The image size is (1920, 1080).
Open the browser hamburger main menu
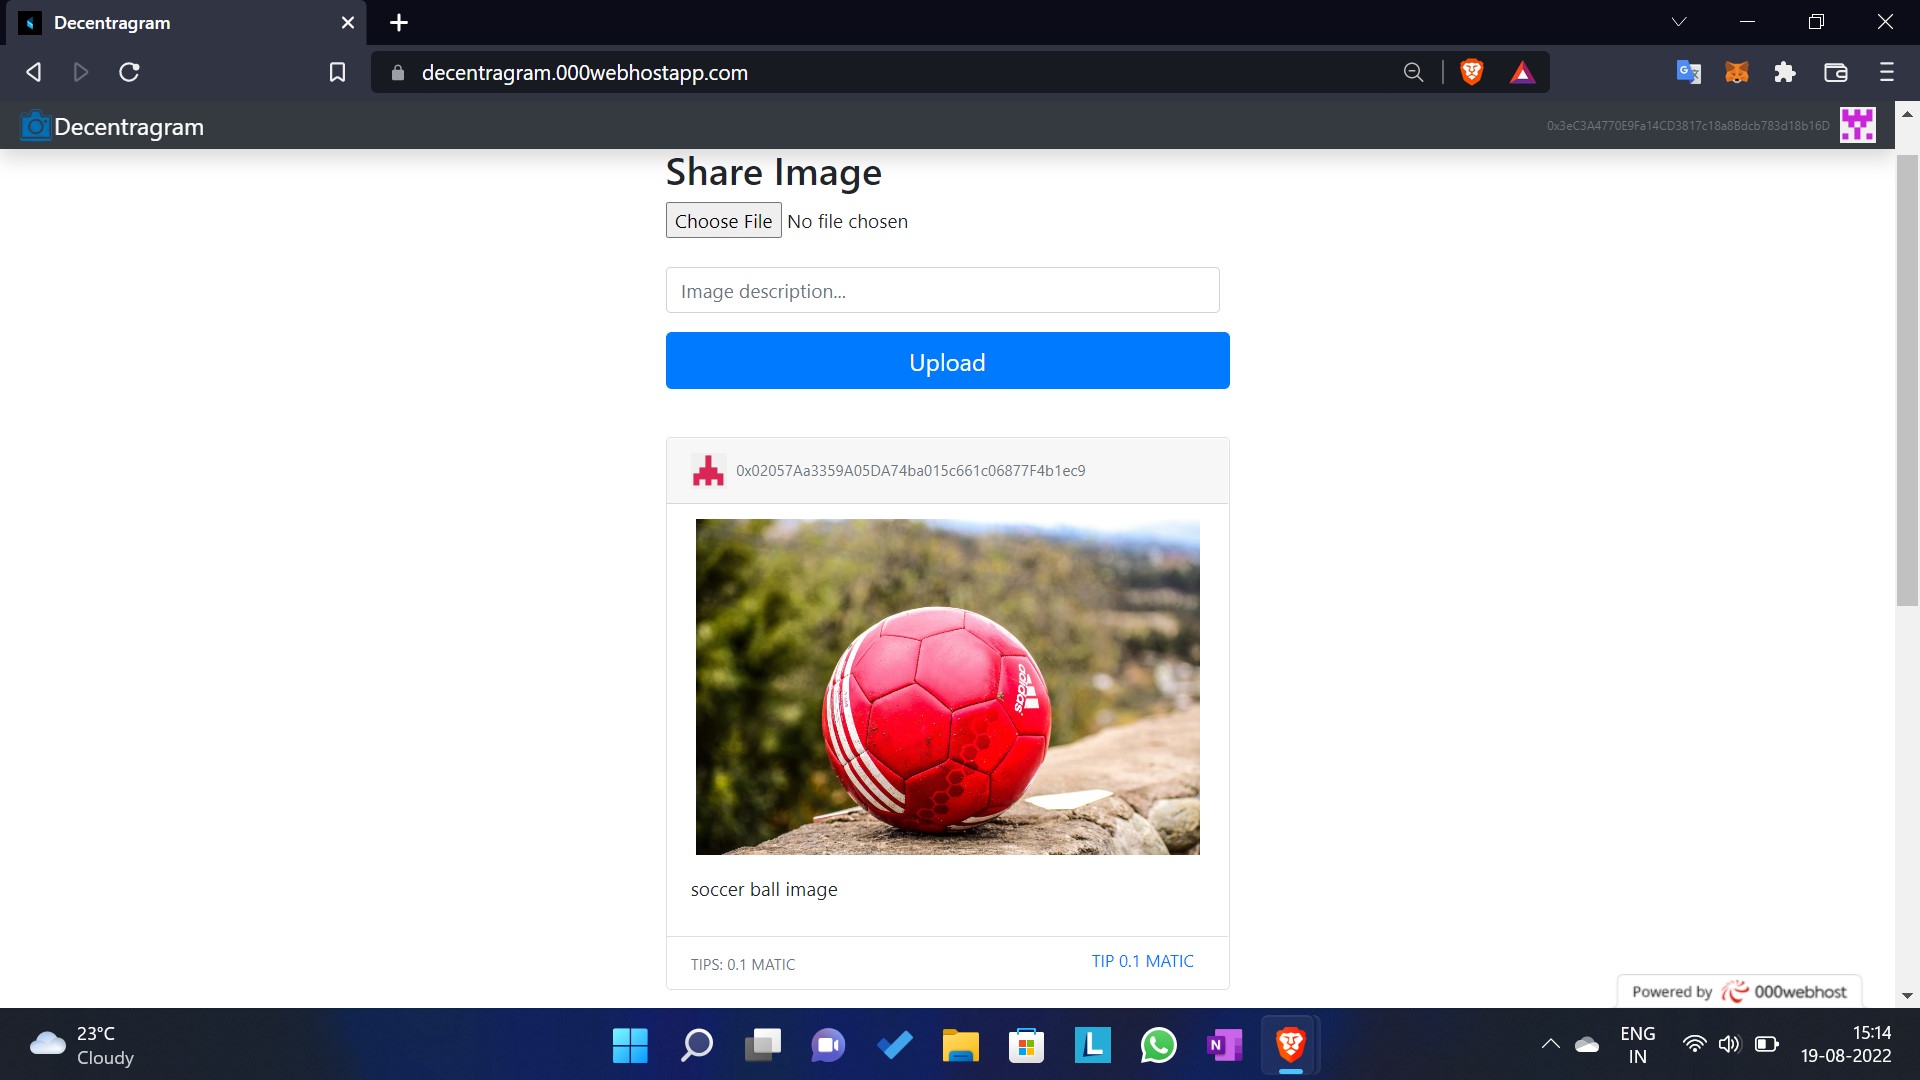coord(1887,72)
